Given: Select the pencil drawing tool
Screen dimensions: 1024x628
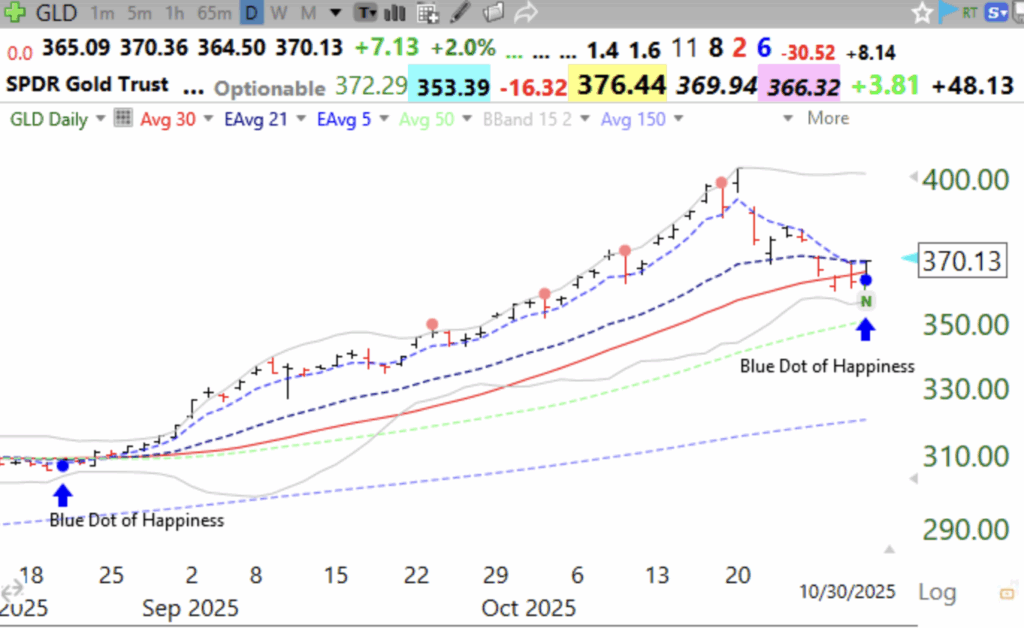Looking at the screenshot, I should click(459, 13).
